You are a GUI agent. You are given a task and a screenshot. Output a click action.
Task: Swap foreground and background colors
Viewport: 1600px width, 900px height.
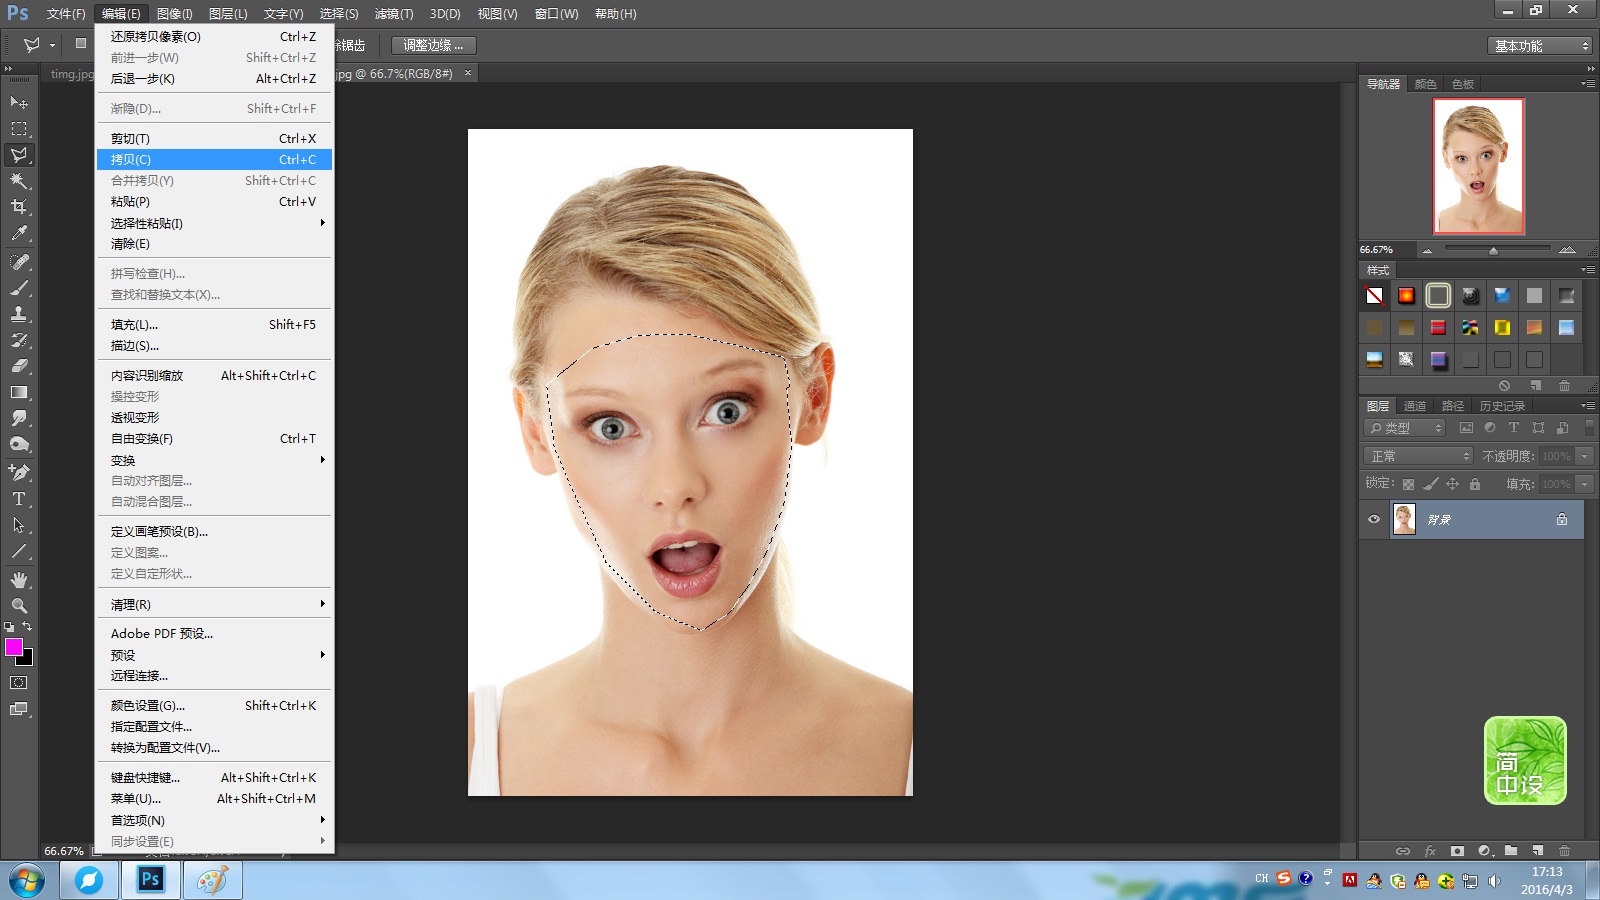tap(27, 626)
